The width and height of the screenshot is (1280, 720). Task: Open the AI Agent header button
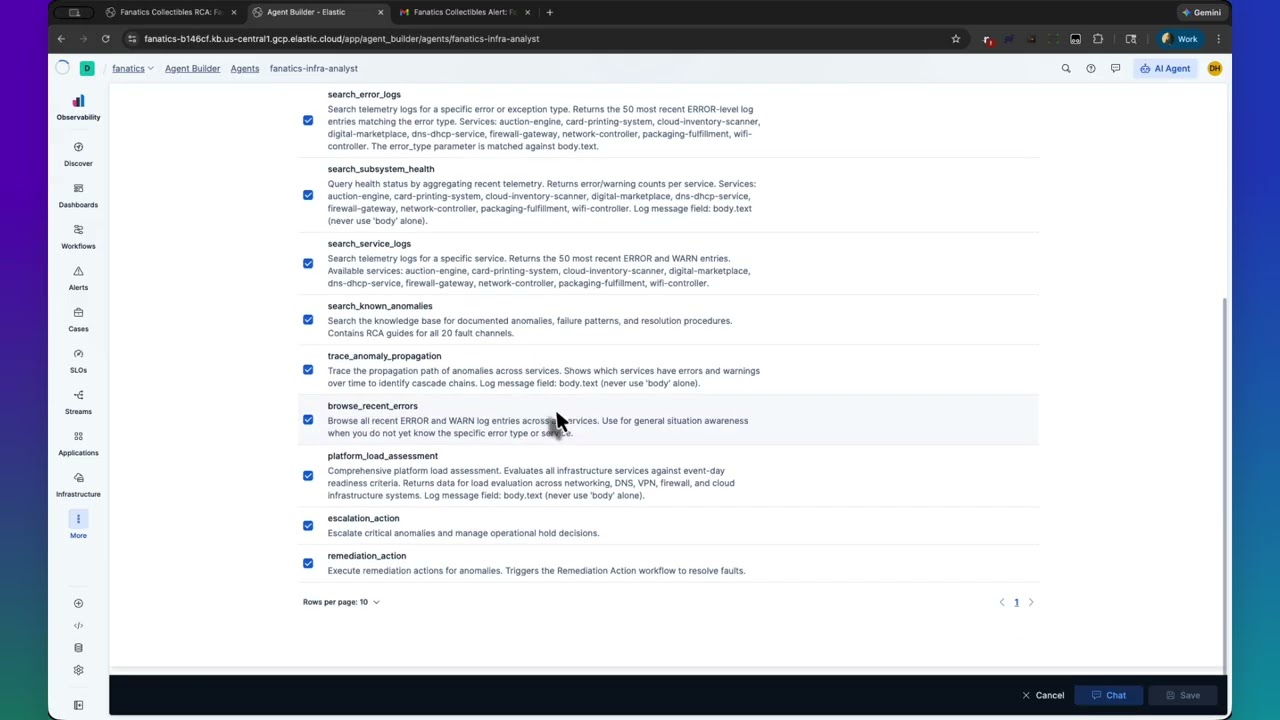pyautogui.click(x=1165, y=68)
